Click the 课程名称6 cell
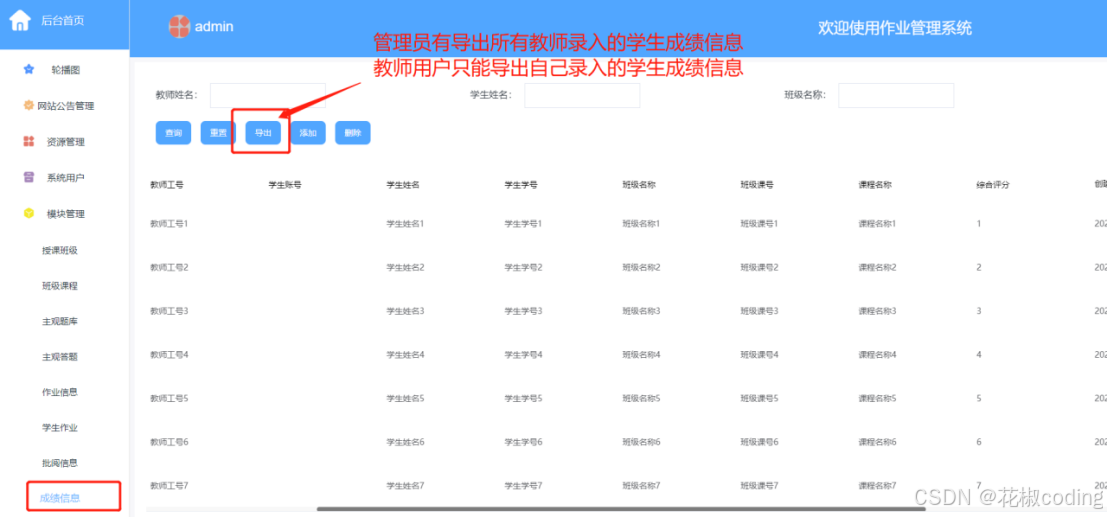This screenshot has width=1107, height=517. click(877, 442)
